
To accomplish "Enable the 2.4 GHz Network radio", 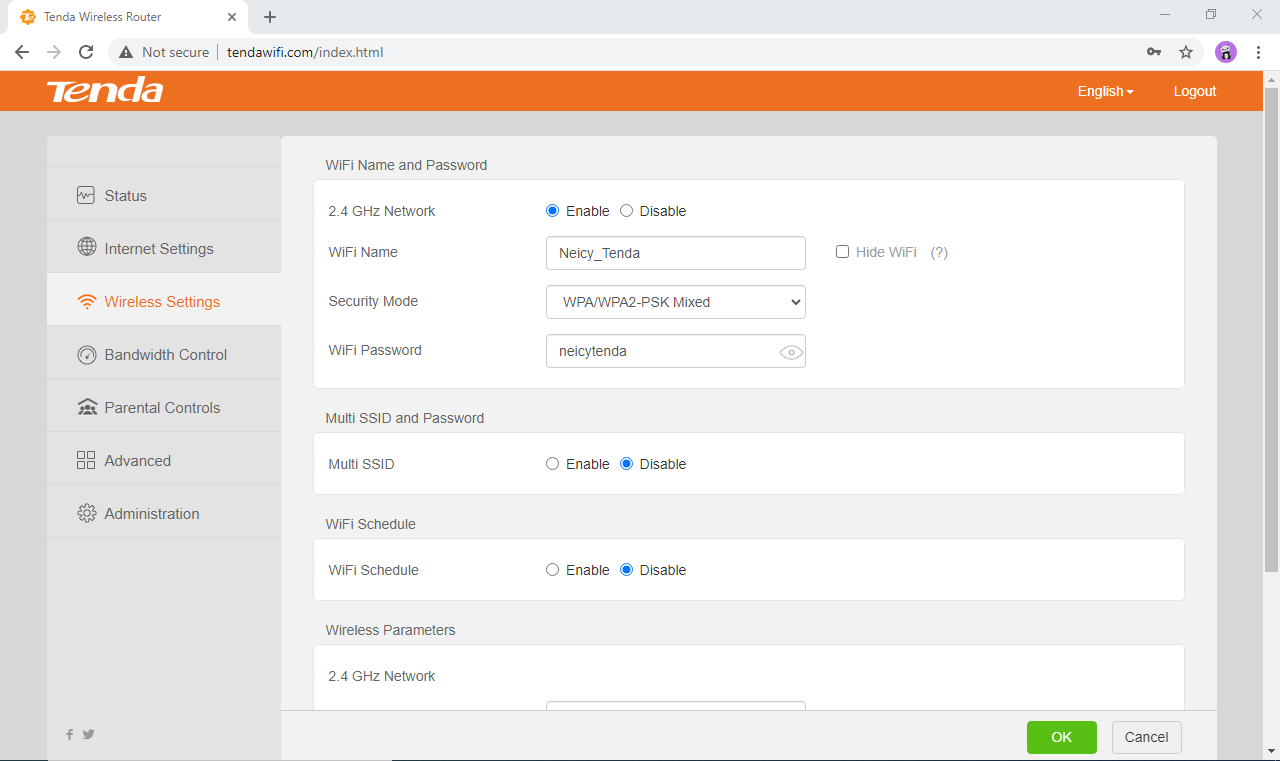I will coord(552,211).
